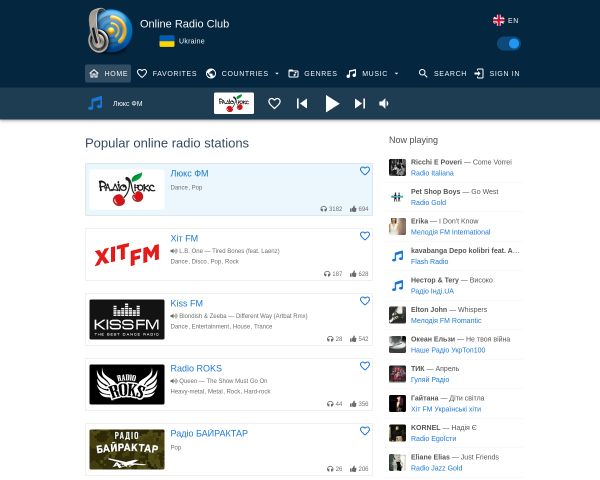Open Хіт FM Українські хіти link

point(446,409)
